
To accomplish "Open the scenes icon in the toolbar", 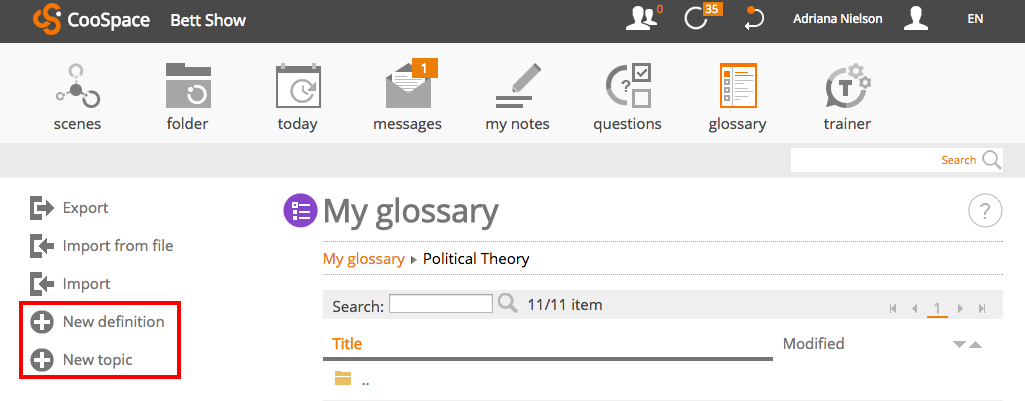I will click(x=77, y=87).
